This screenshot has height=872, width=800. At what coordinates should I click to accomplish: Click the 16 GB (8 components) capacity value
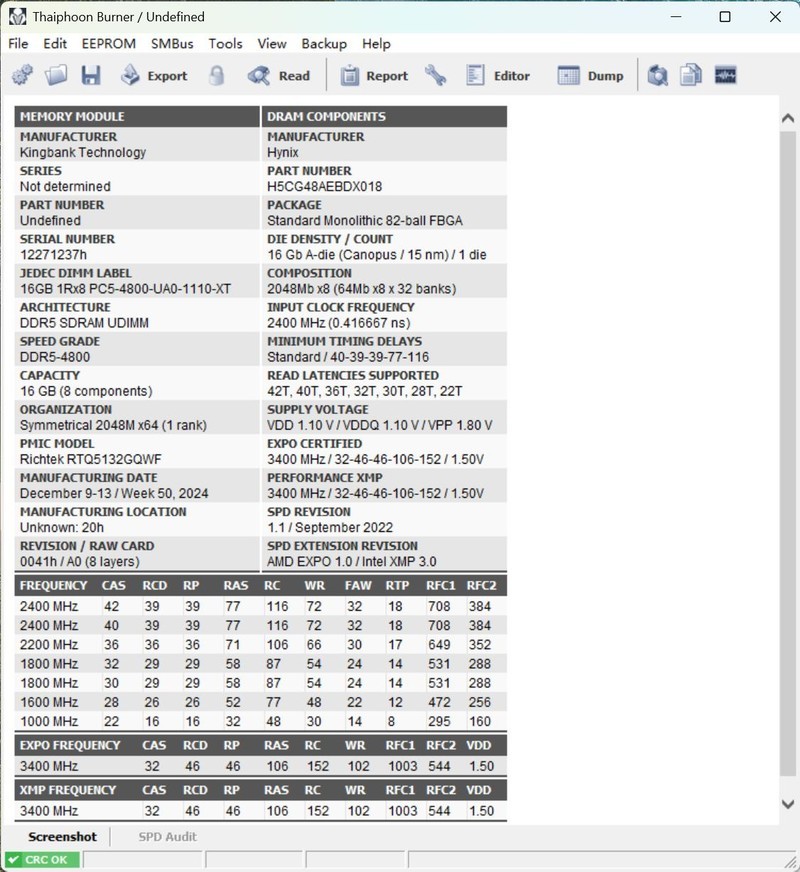86,391
